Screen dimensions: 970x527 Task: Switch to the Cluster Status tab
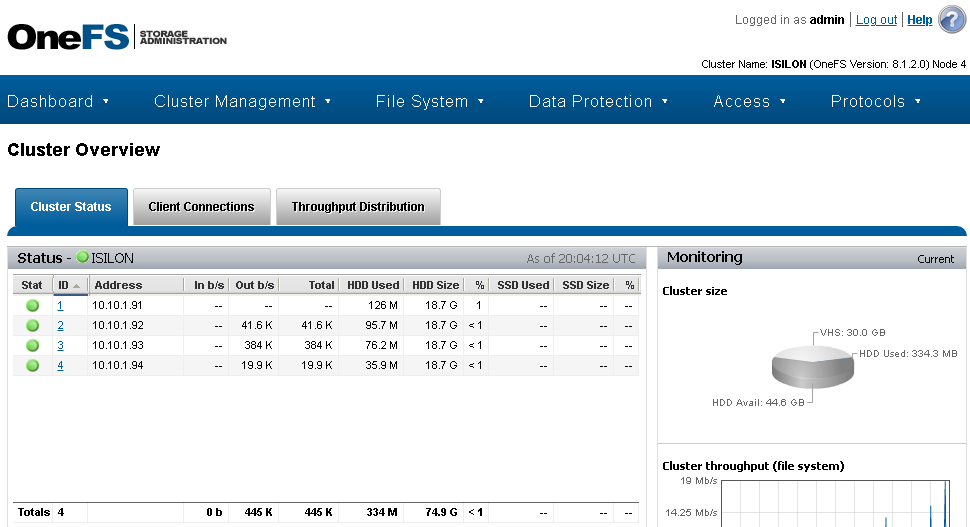click(x=71, y=207)
